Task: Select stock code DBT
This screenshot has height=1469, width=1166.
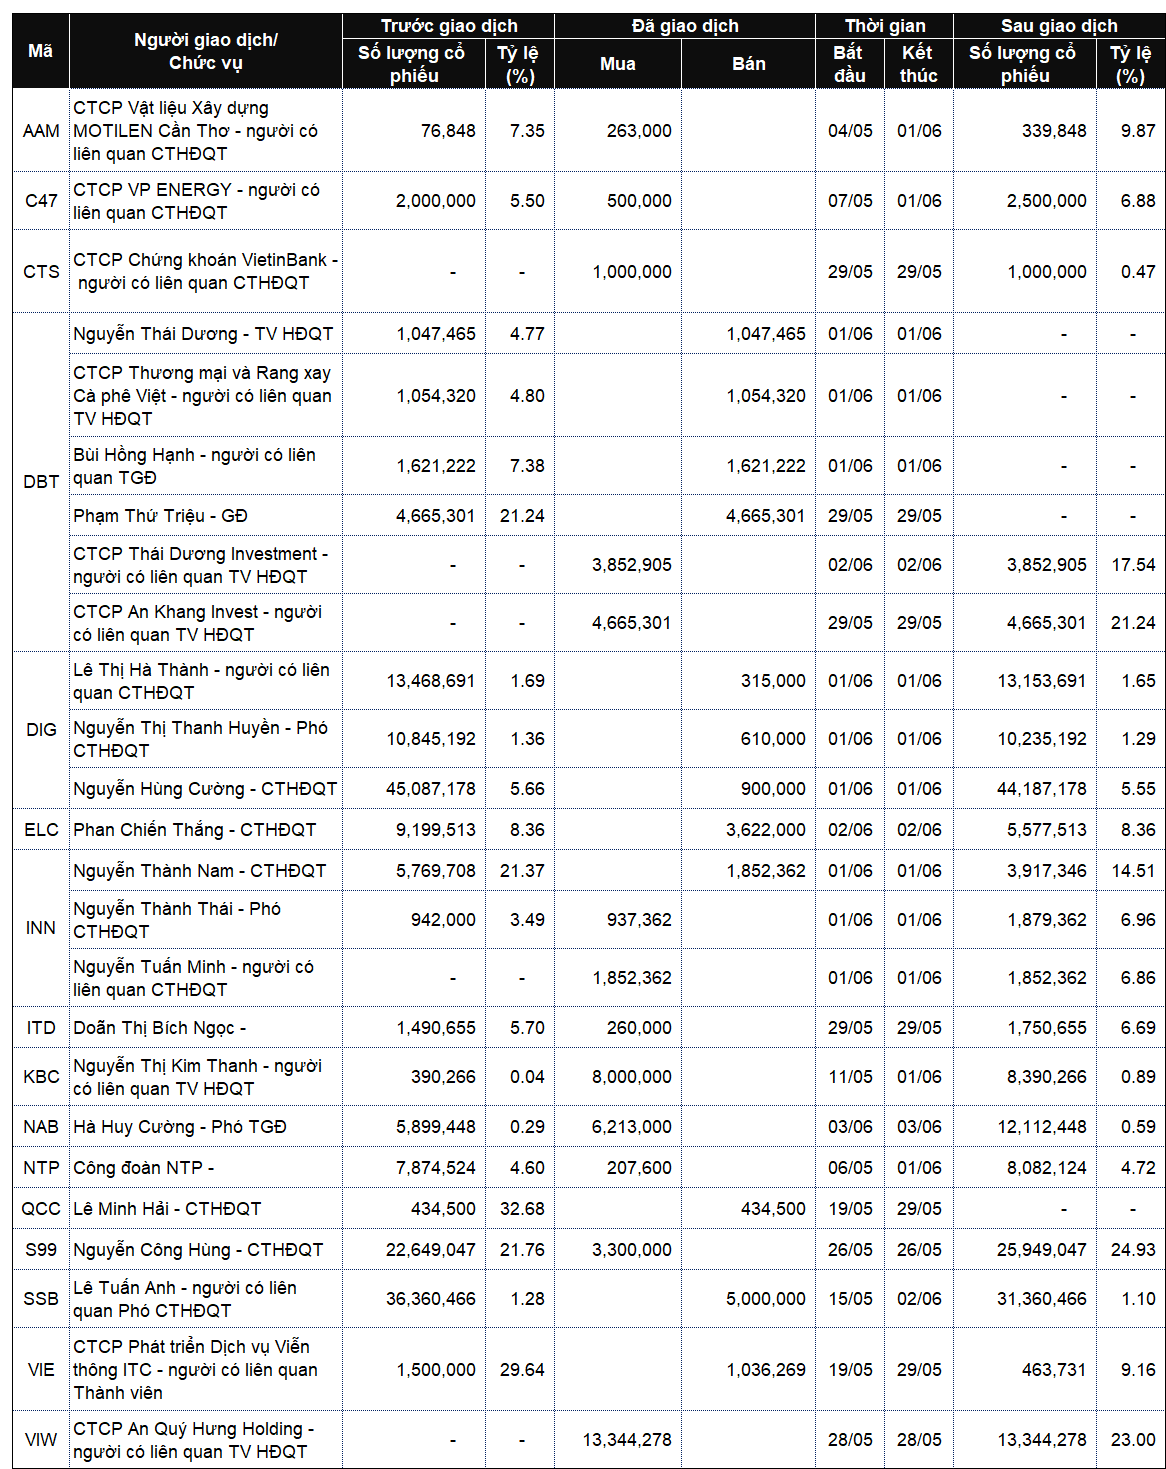Action: (41, 482)
